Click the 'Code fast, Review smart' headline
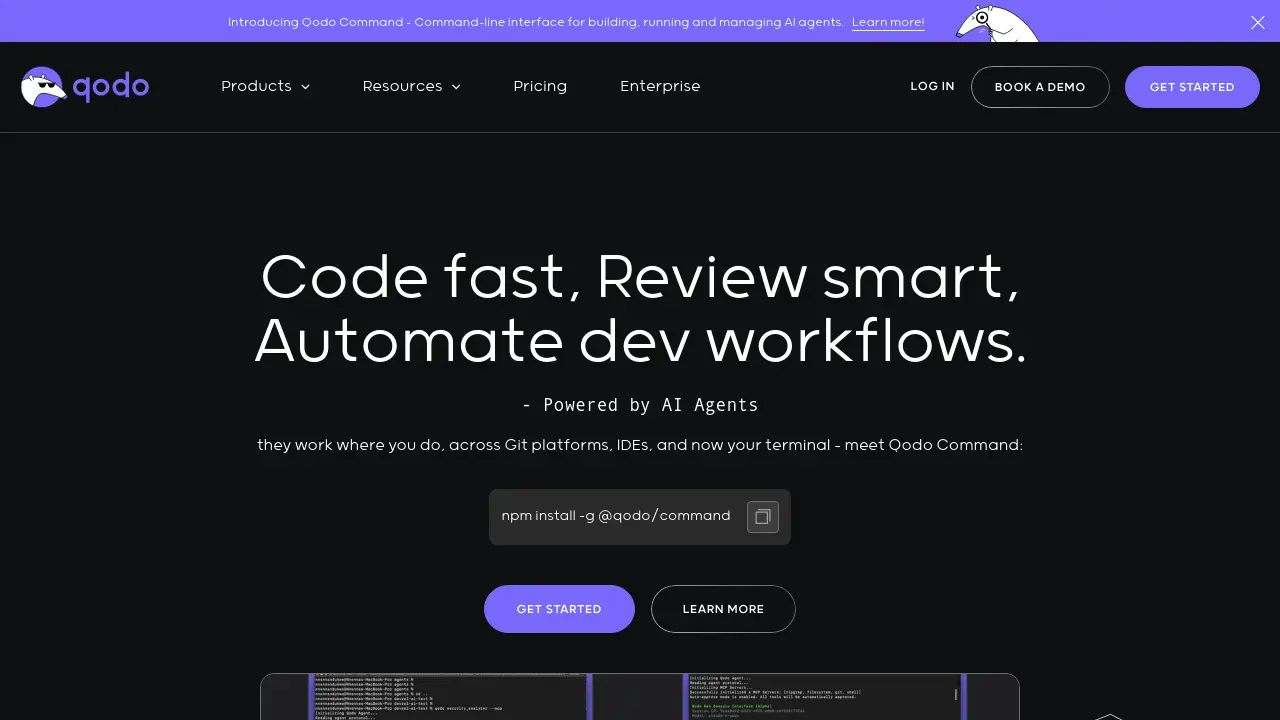The width and height of the screenshot is (1280, 720). point(640,277)
